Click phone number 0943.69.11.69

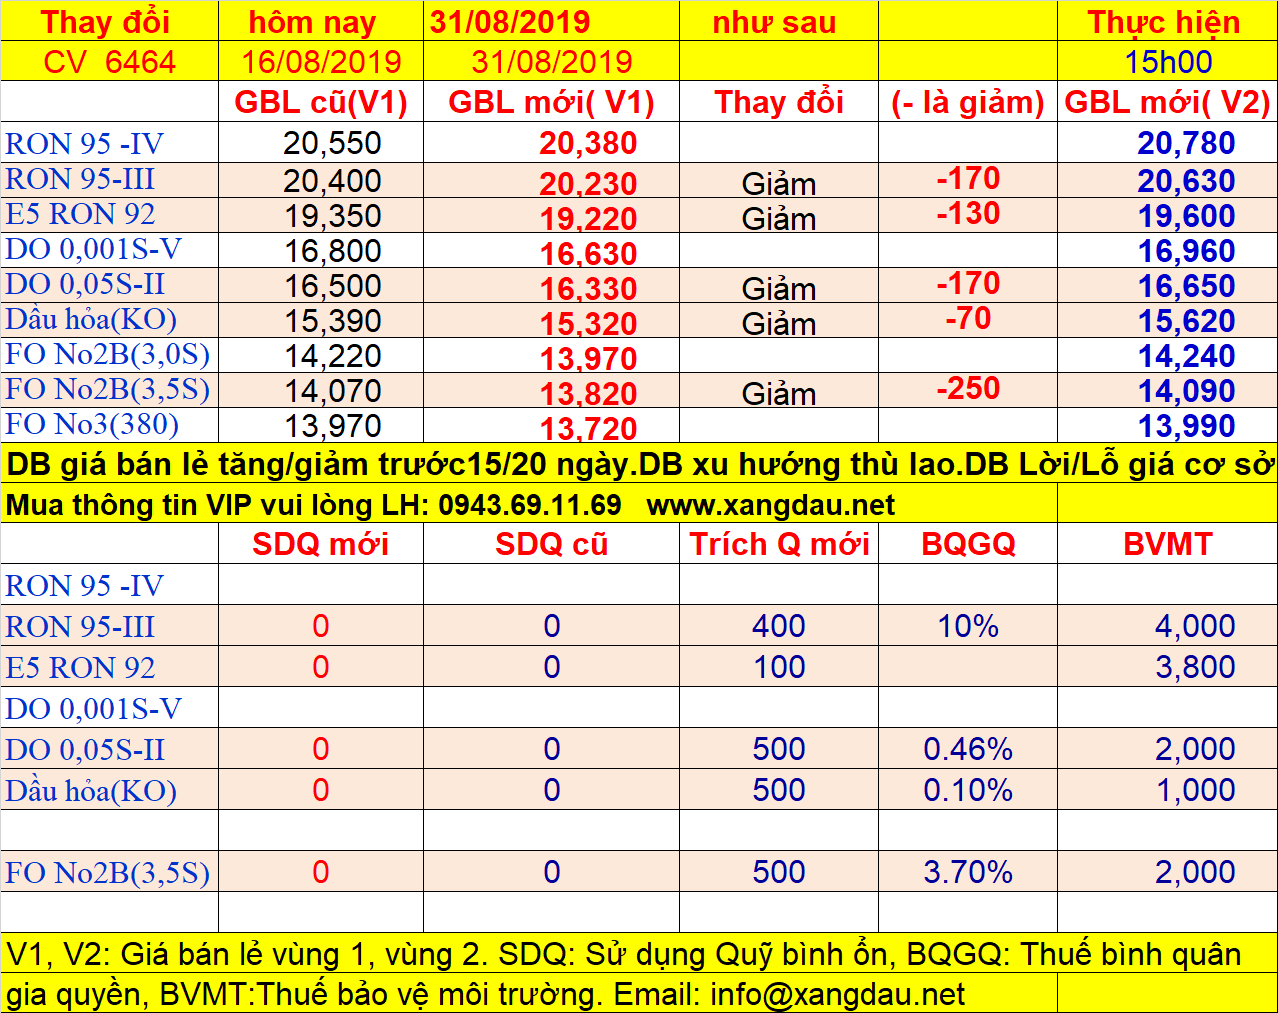click(x=530, y=505)
